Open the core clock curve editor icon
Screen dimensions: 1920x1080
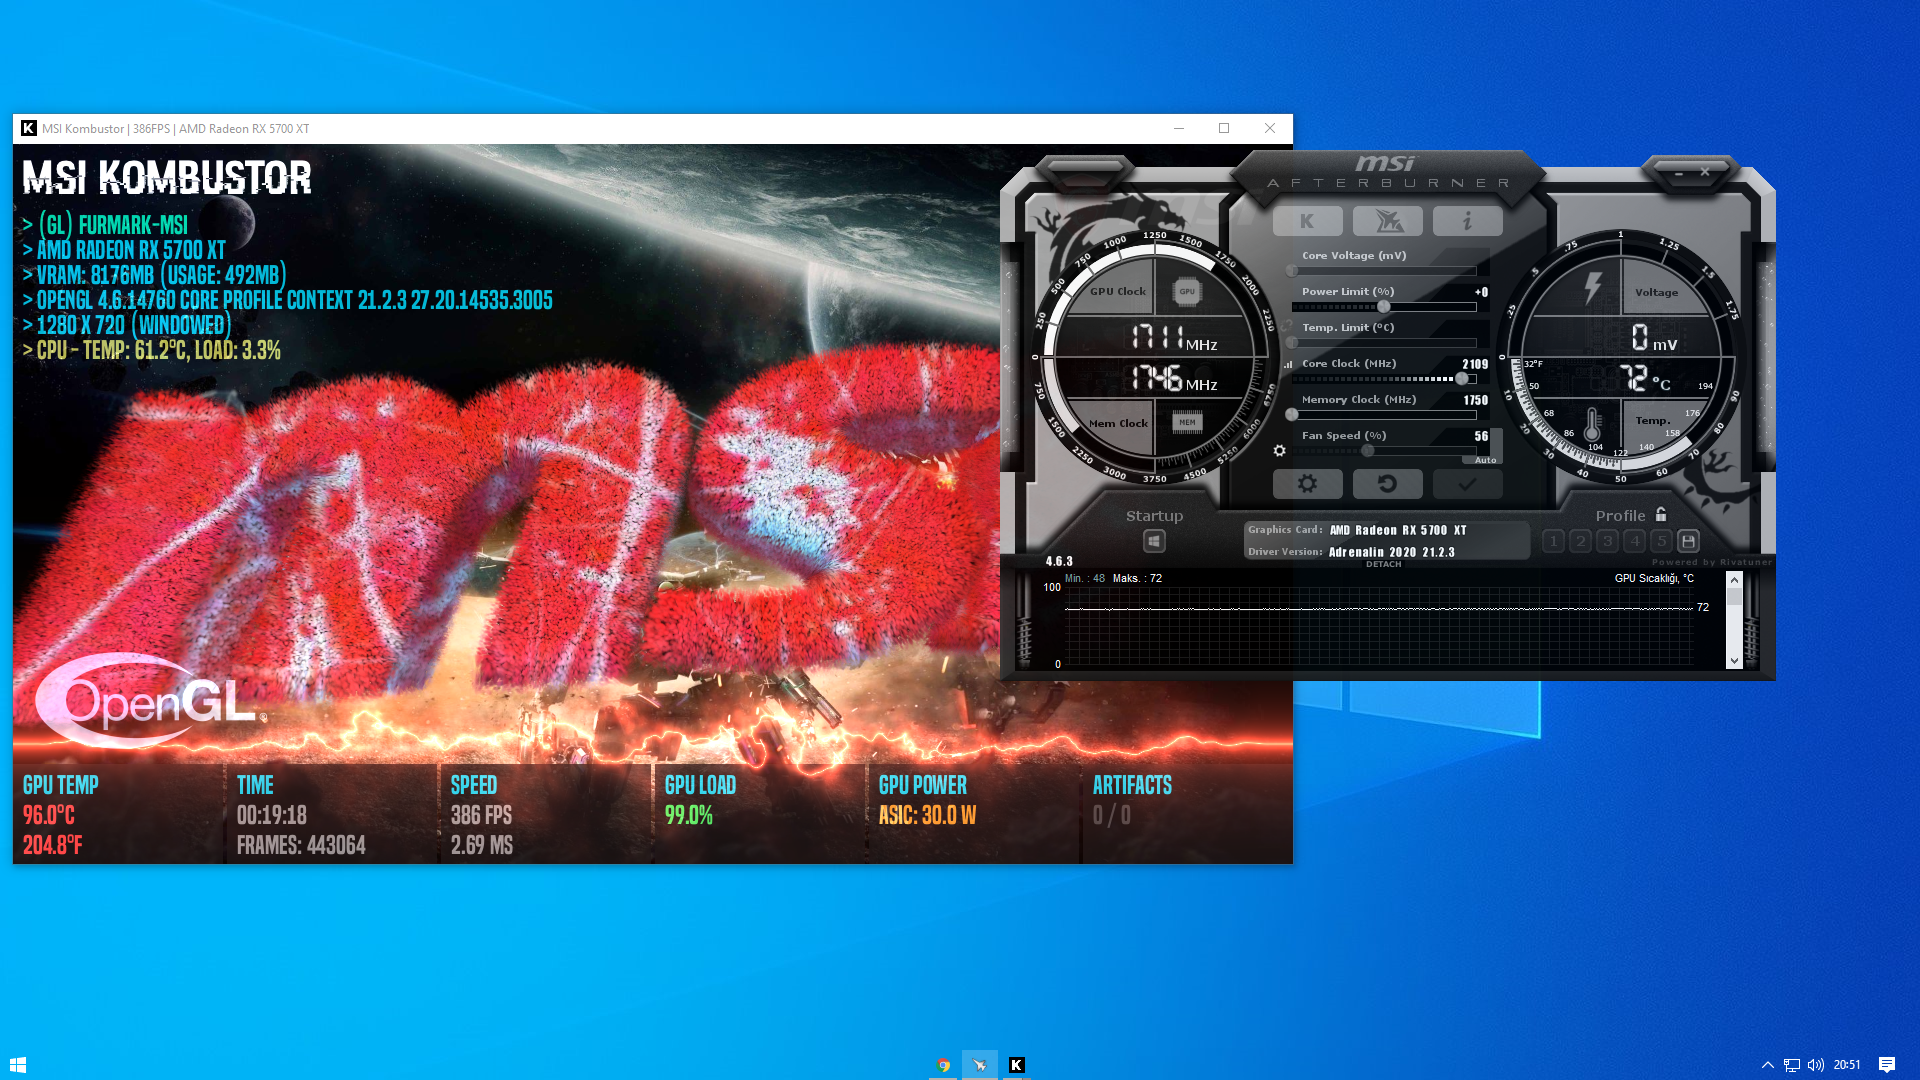pos(1288,364)
